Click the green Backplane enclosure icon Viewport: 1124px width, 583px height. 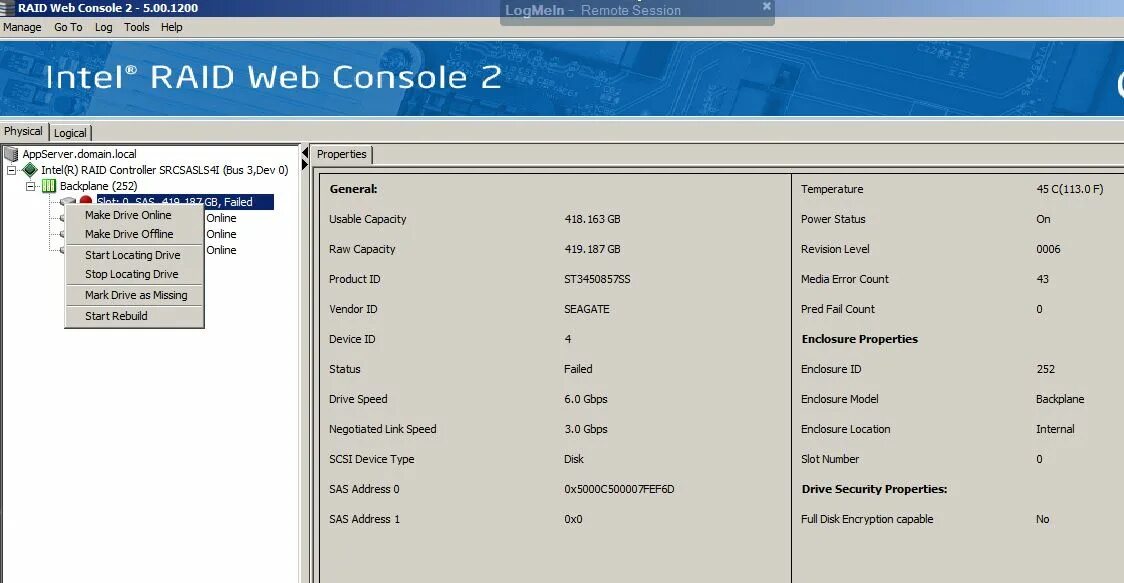(x=49, y=186)
